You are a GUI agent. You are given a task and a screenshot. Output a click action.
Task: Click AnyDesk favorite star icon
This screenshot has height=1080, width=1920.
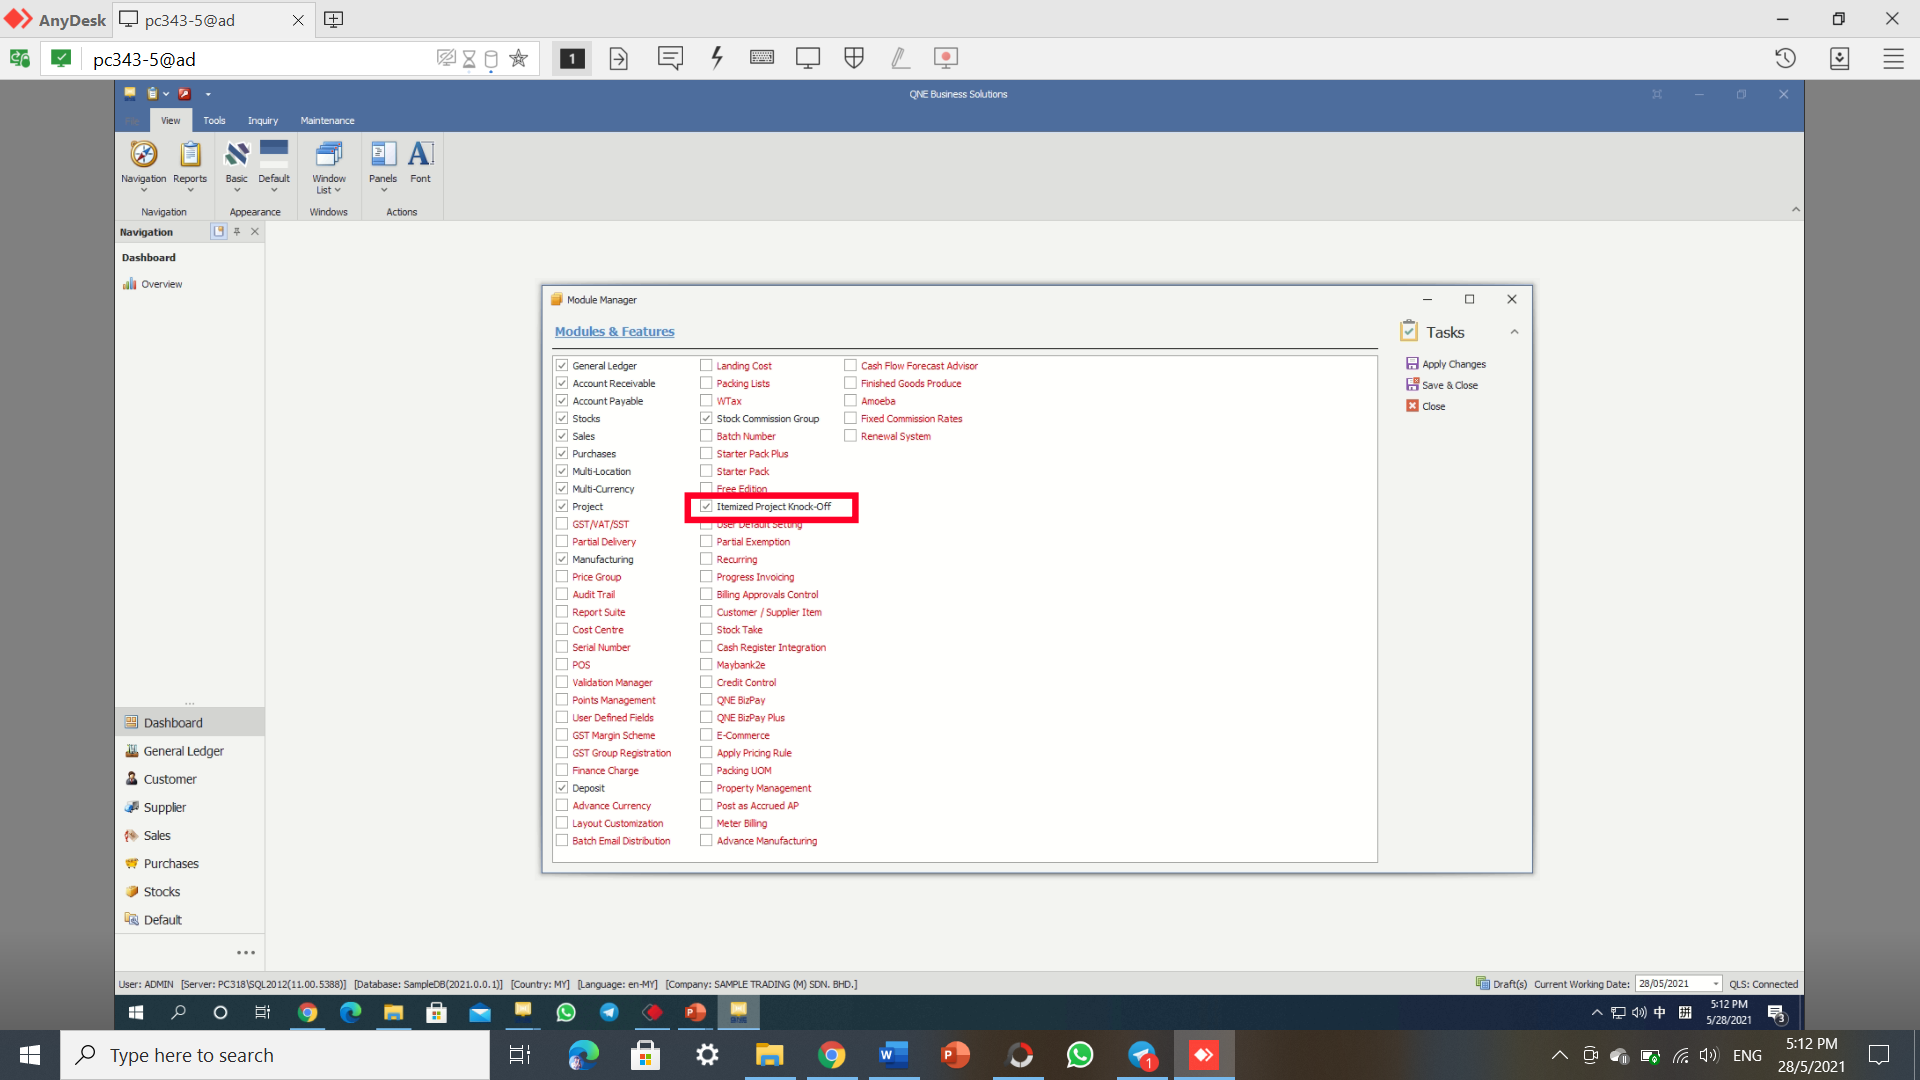[x=518, y=58]
